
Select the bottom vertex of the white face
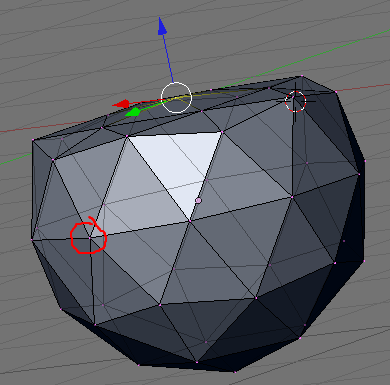[190, 221]
